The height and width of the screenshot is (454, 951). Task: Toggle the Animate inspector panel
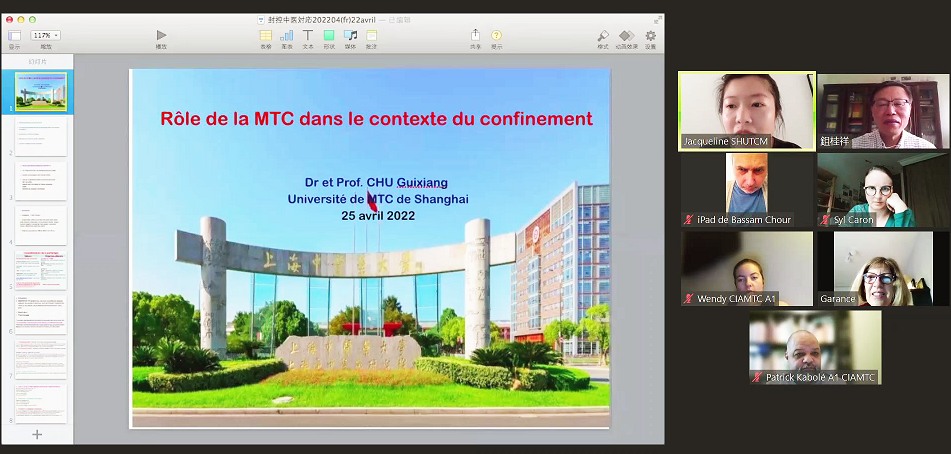tap(626, 36)
